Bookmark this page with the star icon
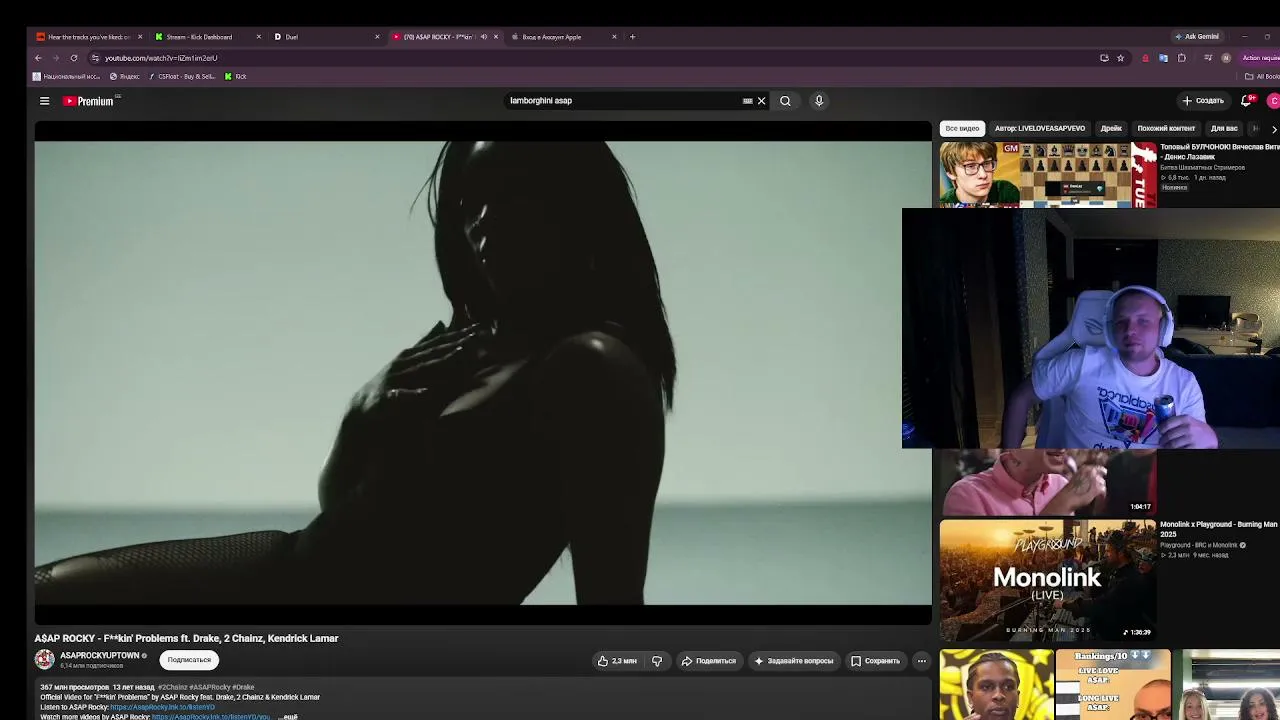This screenshot has width=1280, height=720. (x=1120, y=58)
